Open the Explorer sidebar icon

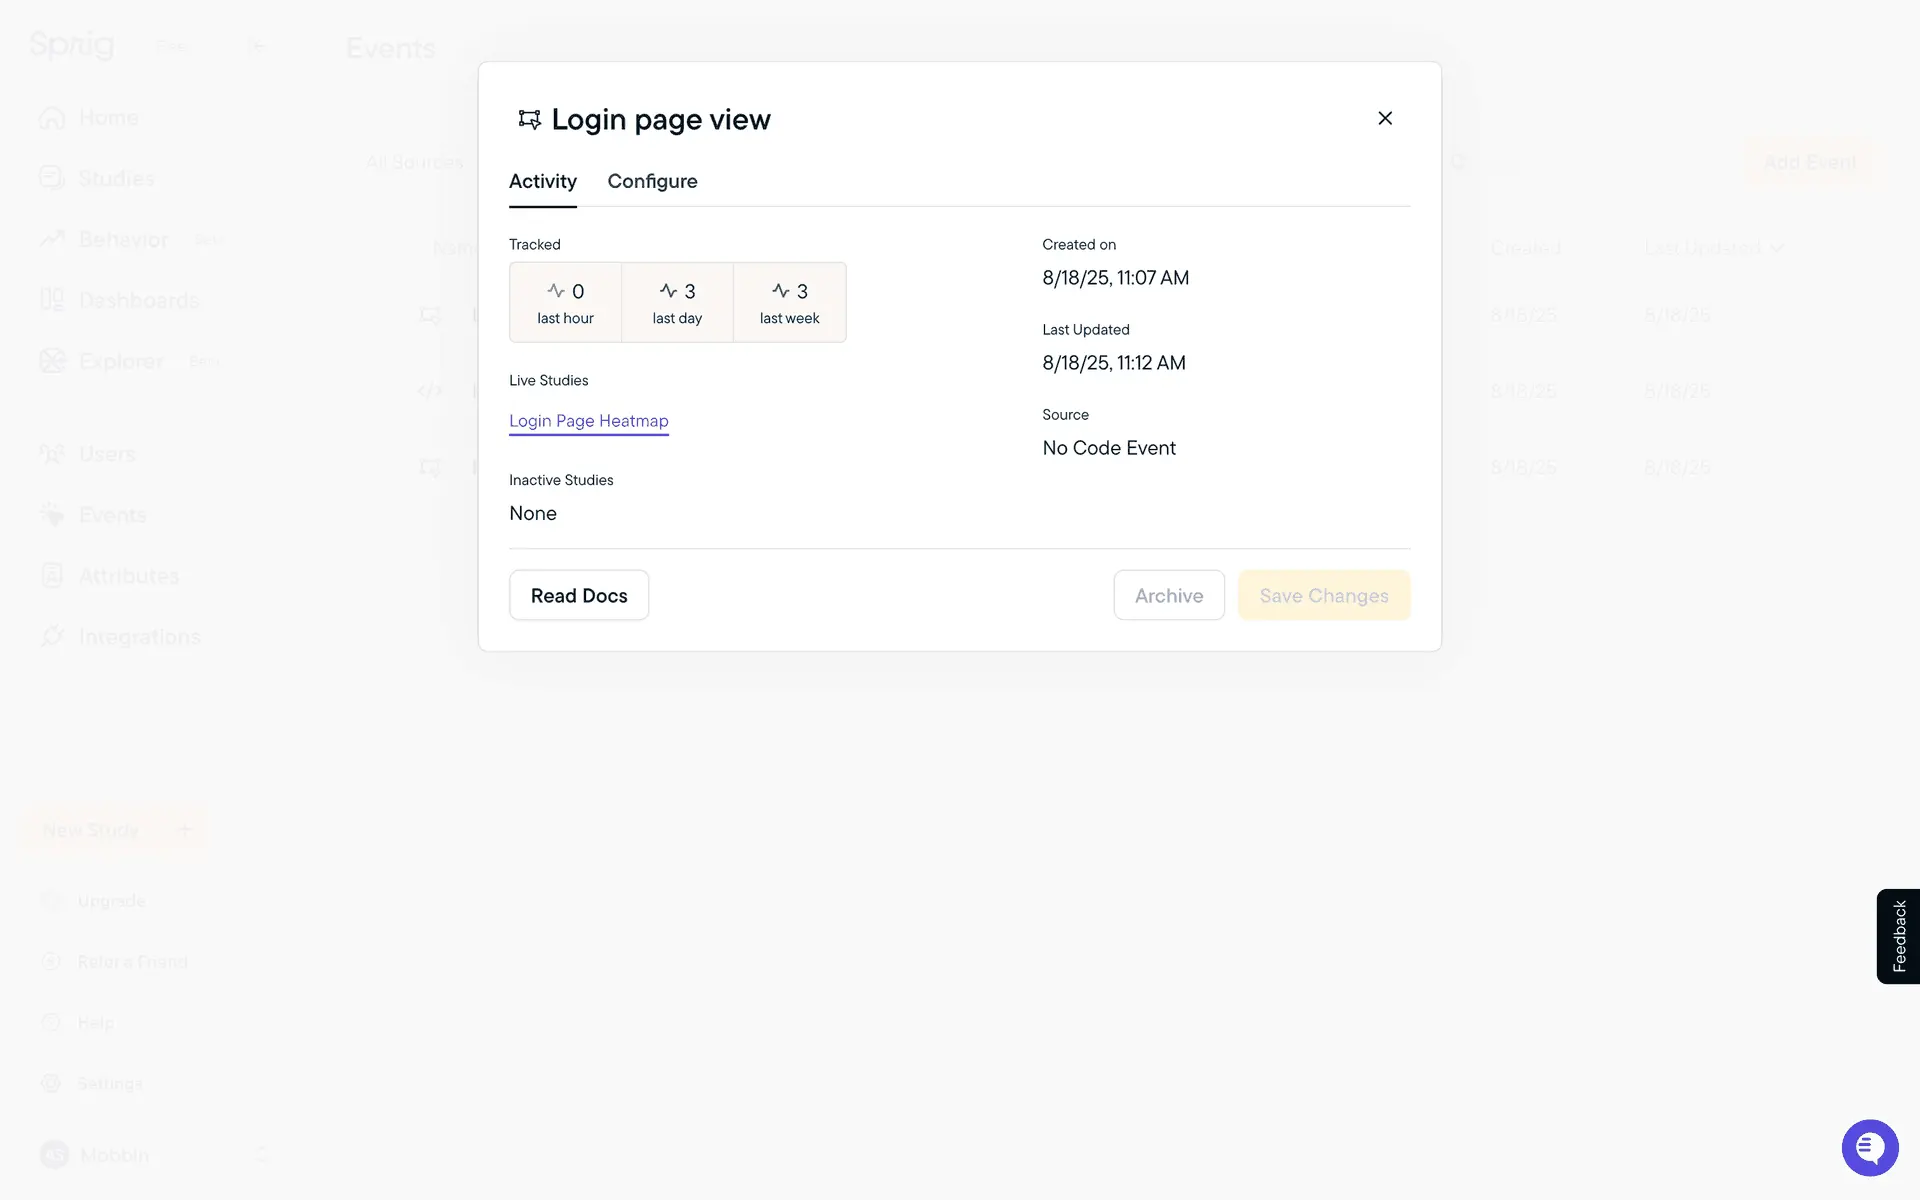tap(52, 361)
